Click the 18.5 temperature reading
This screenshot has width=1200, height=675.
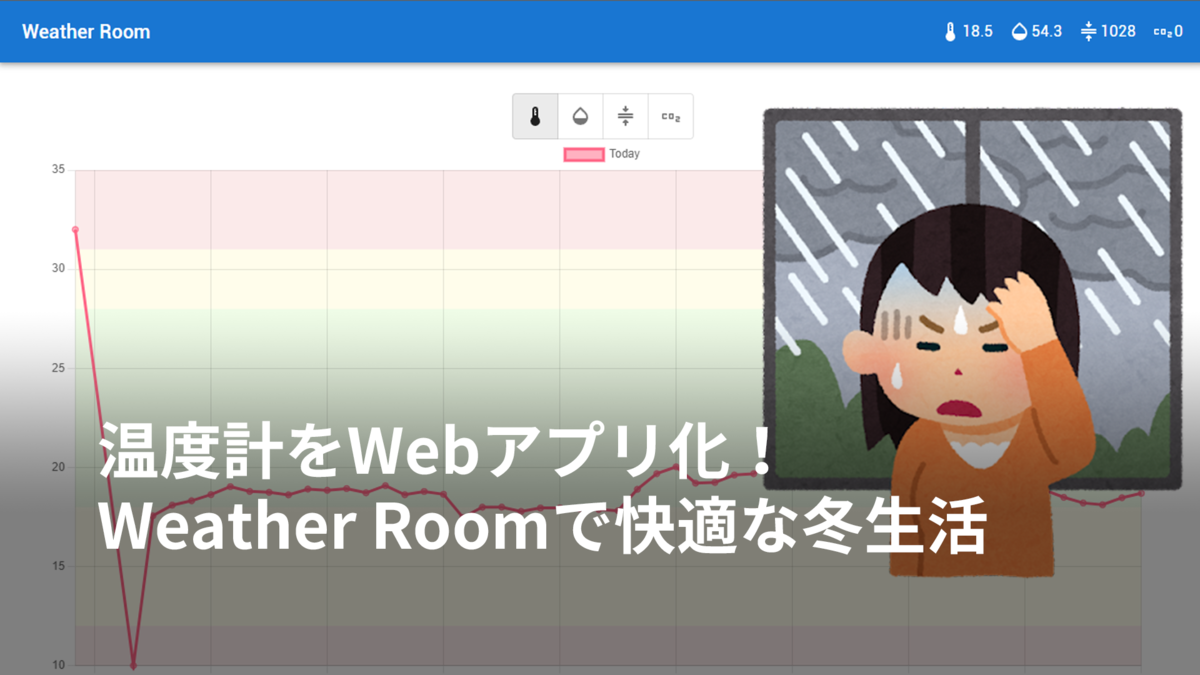[x=977, y=32]
